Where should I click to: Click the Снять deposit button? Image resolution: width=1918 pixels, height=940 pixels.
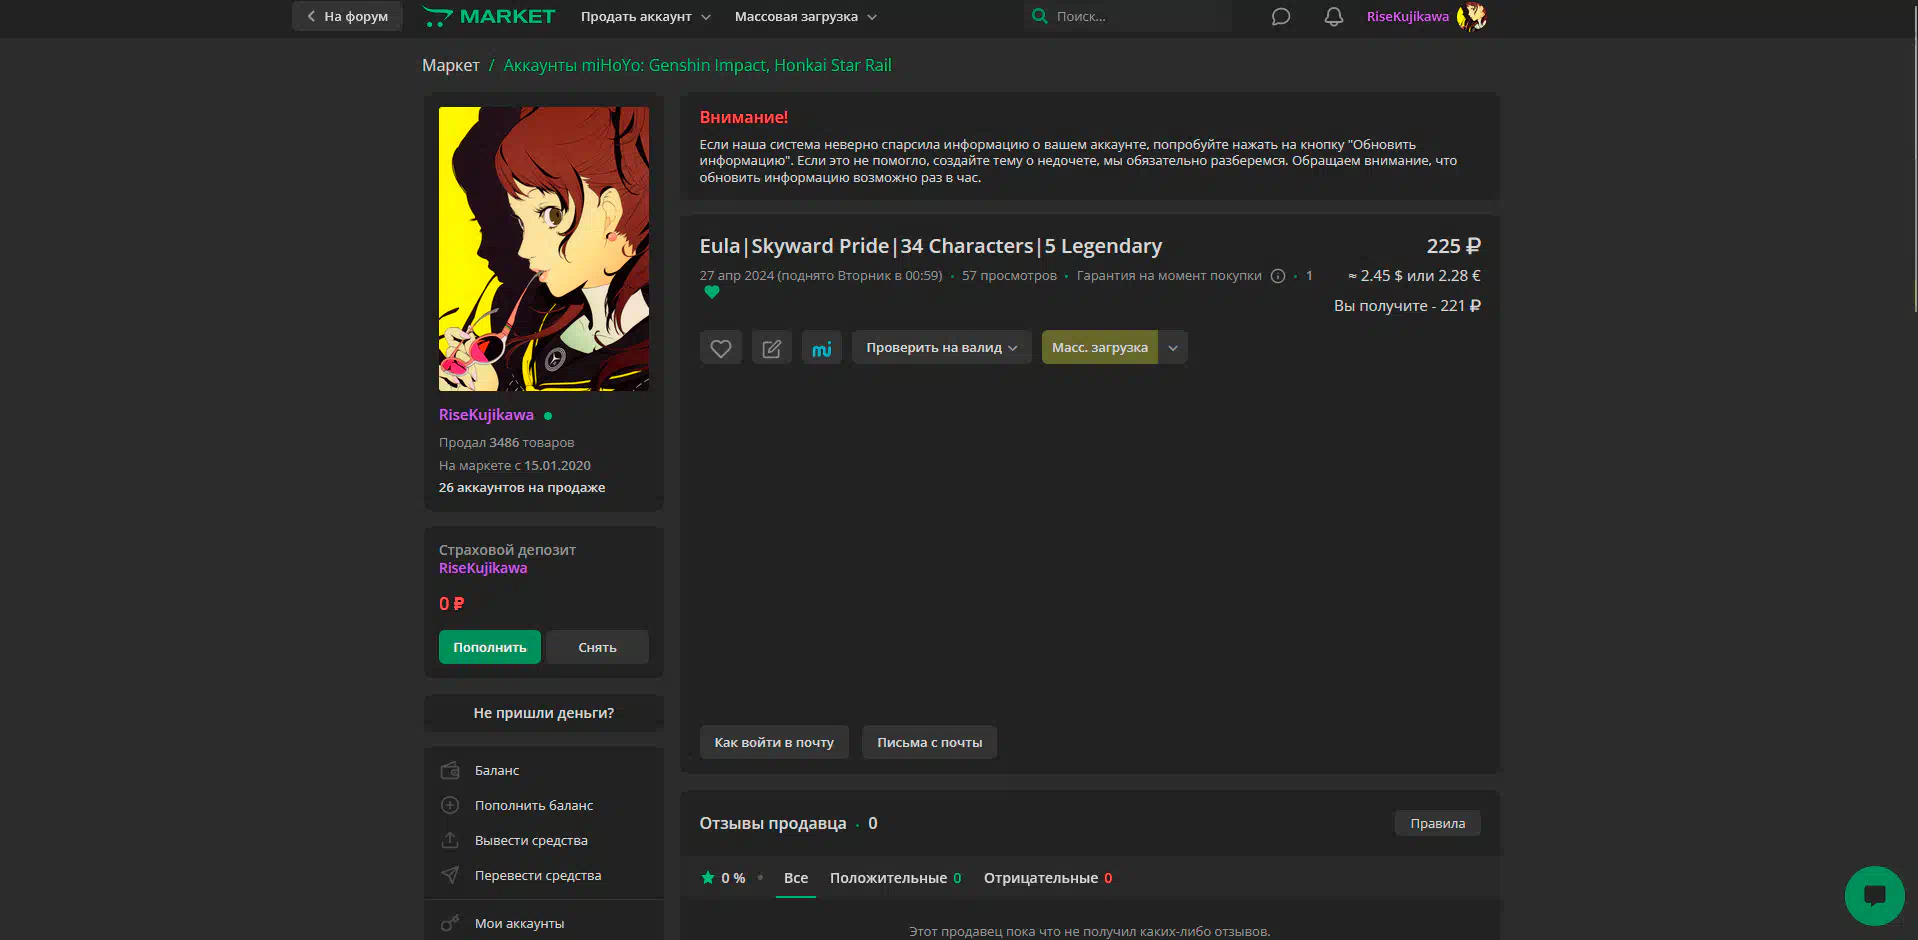point(597,647)
